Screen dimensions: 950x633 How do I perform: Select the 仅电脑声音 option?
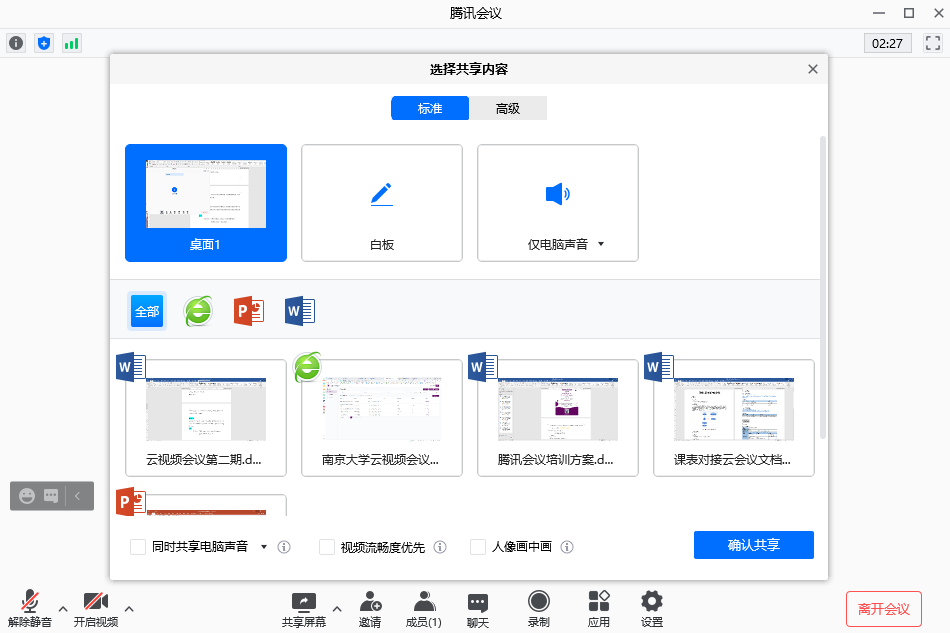tap(557, 203)
